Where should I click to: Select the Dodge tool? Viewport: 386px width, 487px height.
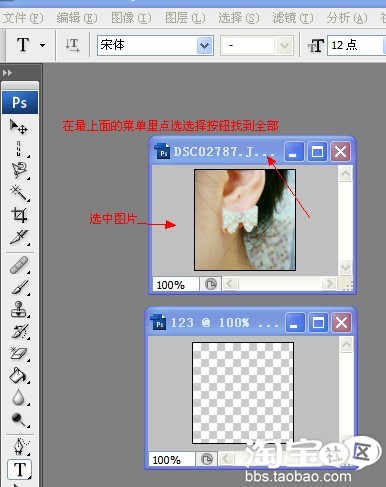[19, 420]
